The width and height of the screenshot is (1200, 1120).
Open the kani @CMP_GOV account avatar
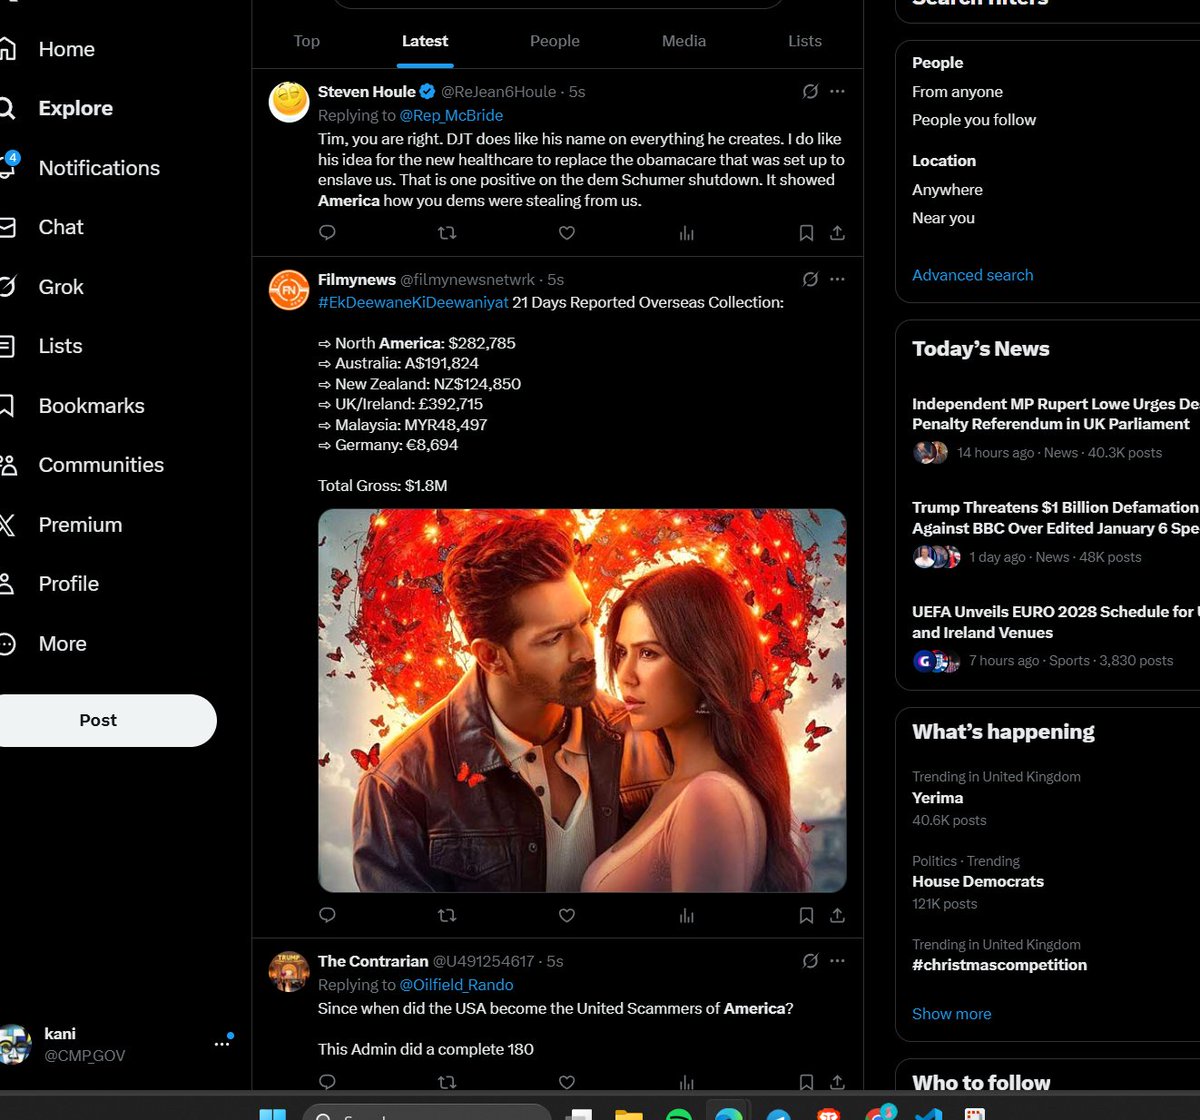click(14, 1044)
